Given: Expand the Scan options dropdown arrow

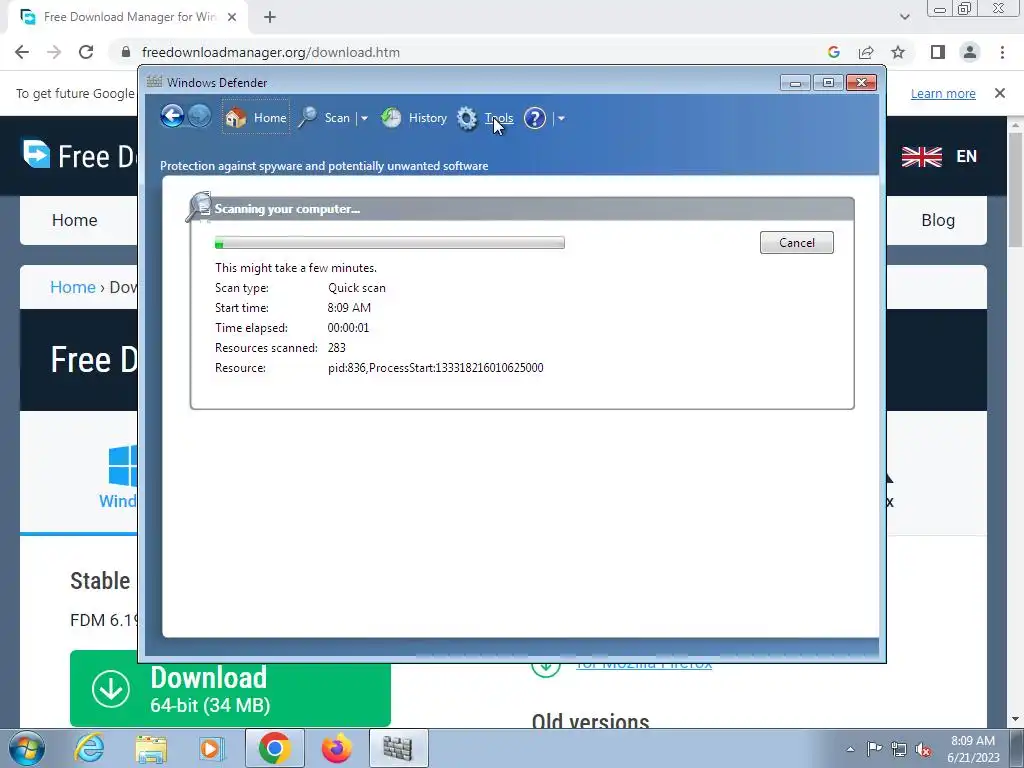Looking at the screenshot, I should [x=364, y=118].
